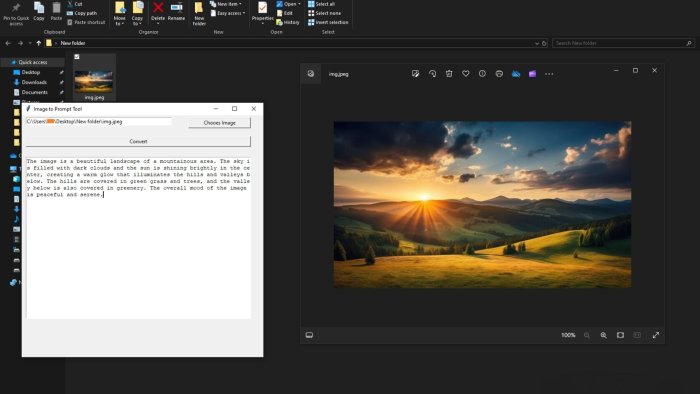Image resolution: width=700 pixels, height=394 pixels.
Task: Click History in the Open group
Action: point(288,22)
